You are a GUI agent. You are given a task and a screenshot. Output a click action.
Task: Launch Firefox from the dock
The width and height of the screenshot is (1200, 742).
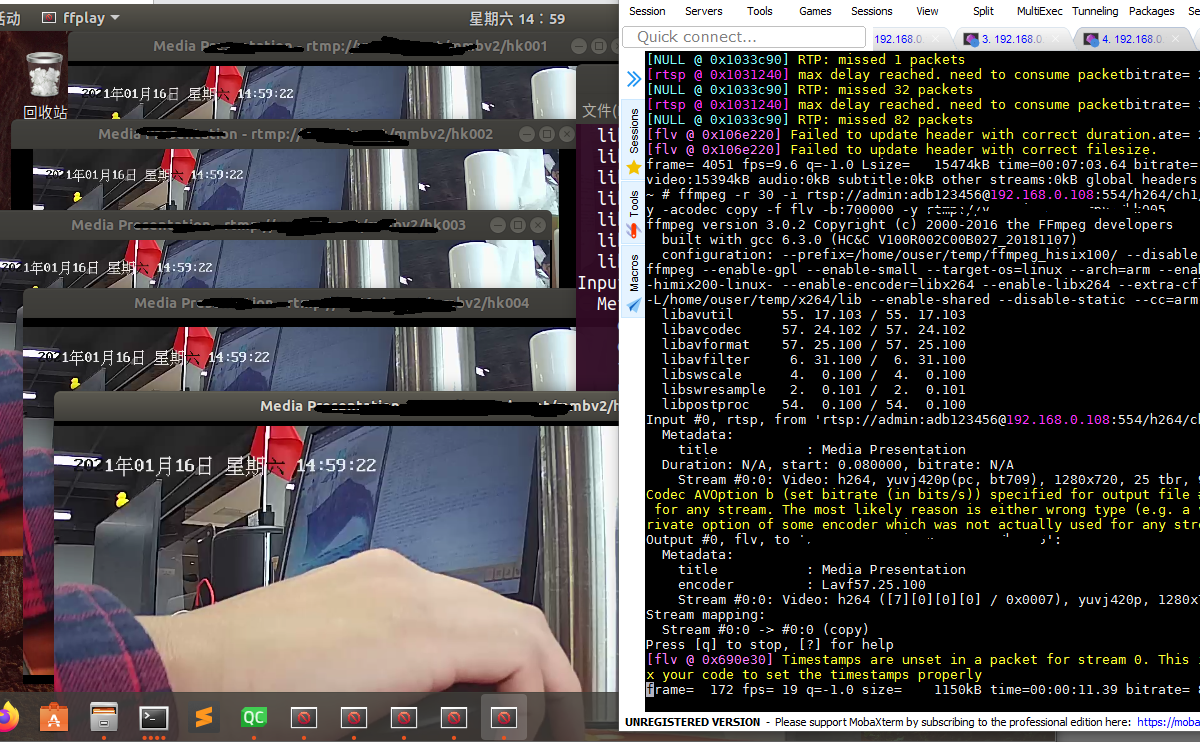click(6, 717)
